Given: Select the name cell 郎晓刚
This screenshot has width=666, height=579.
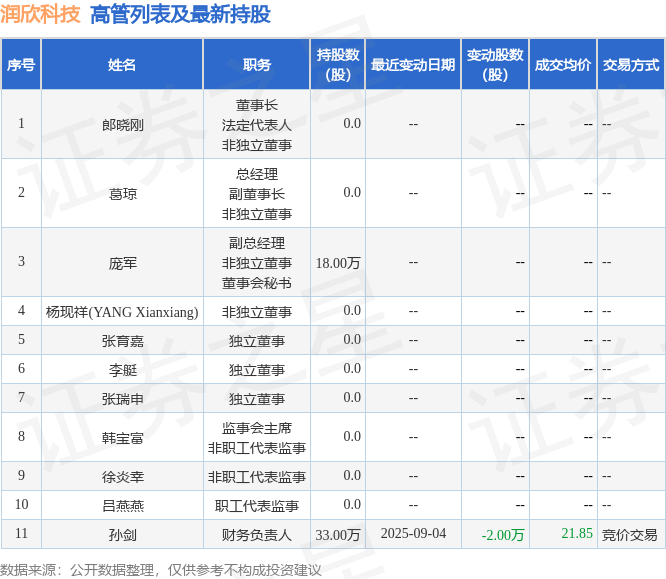Looking at the screenshot, I should [x=122, y=124].
